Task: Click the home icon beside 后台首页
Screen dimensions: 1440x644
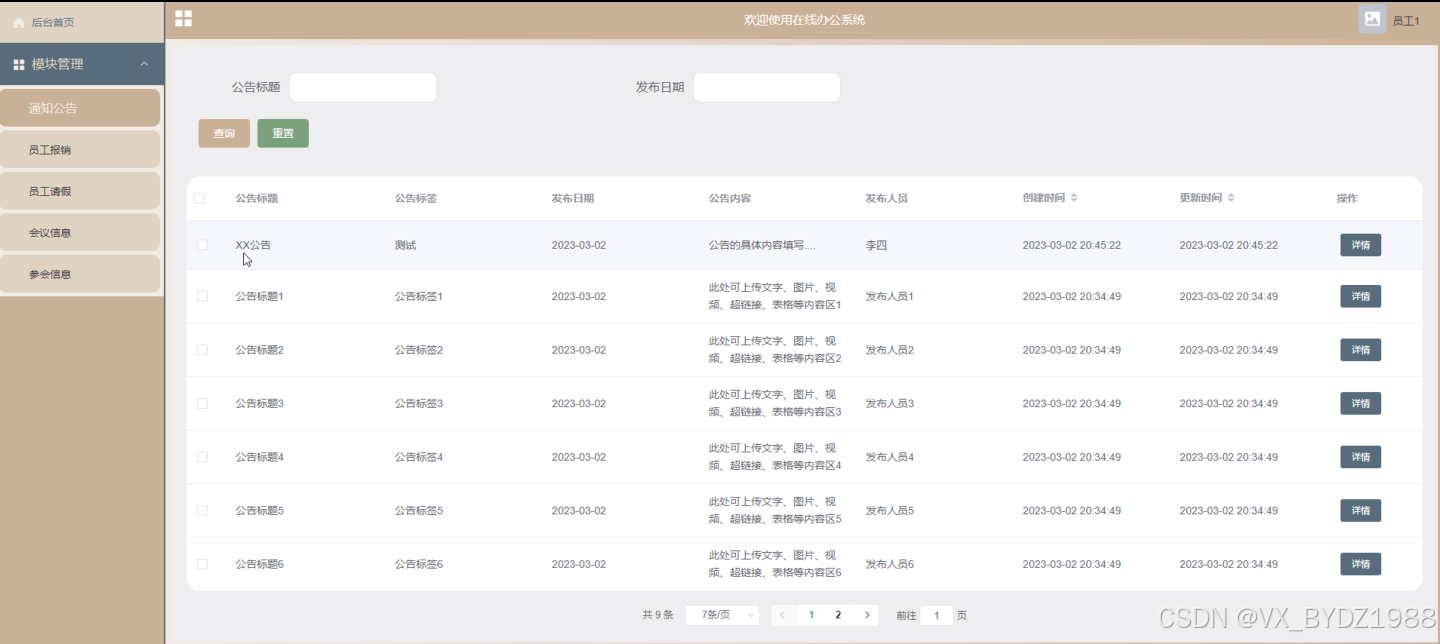Action: [x=19, y=22]
